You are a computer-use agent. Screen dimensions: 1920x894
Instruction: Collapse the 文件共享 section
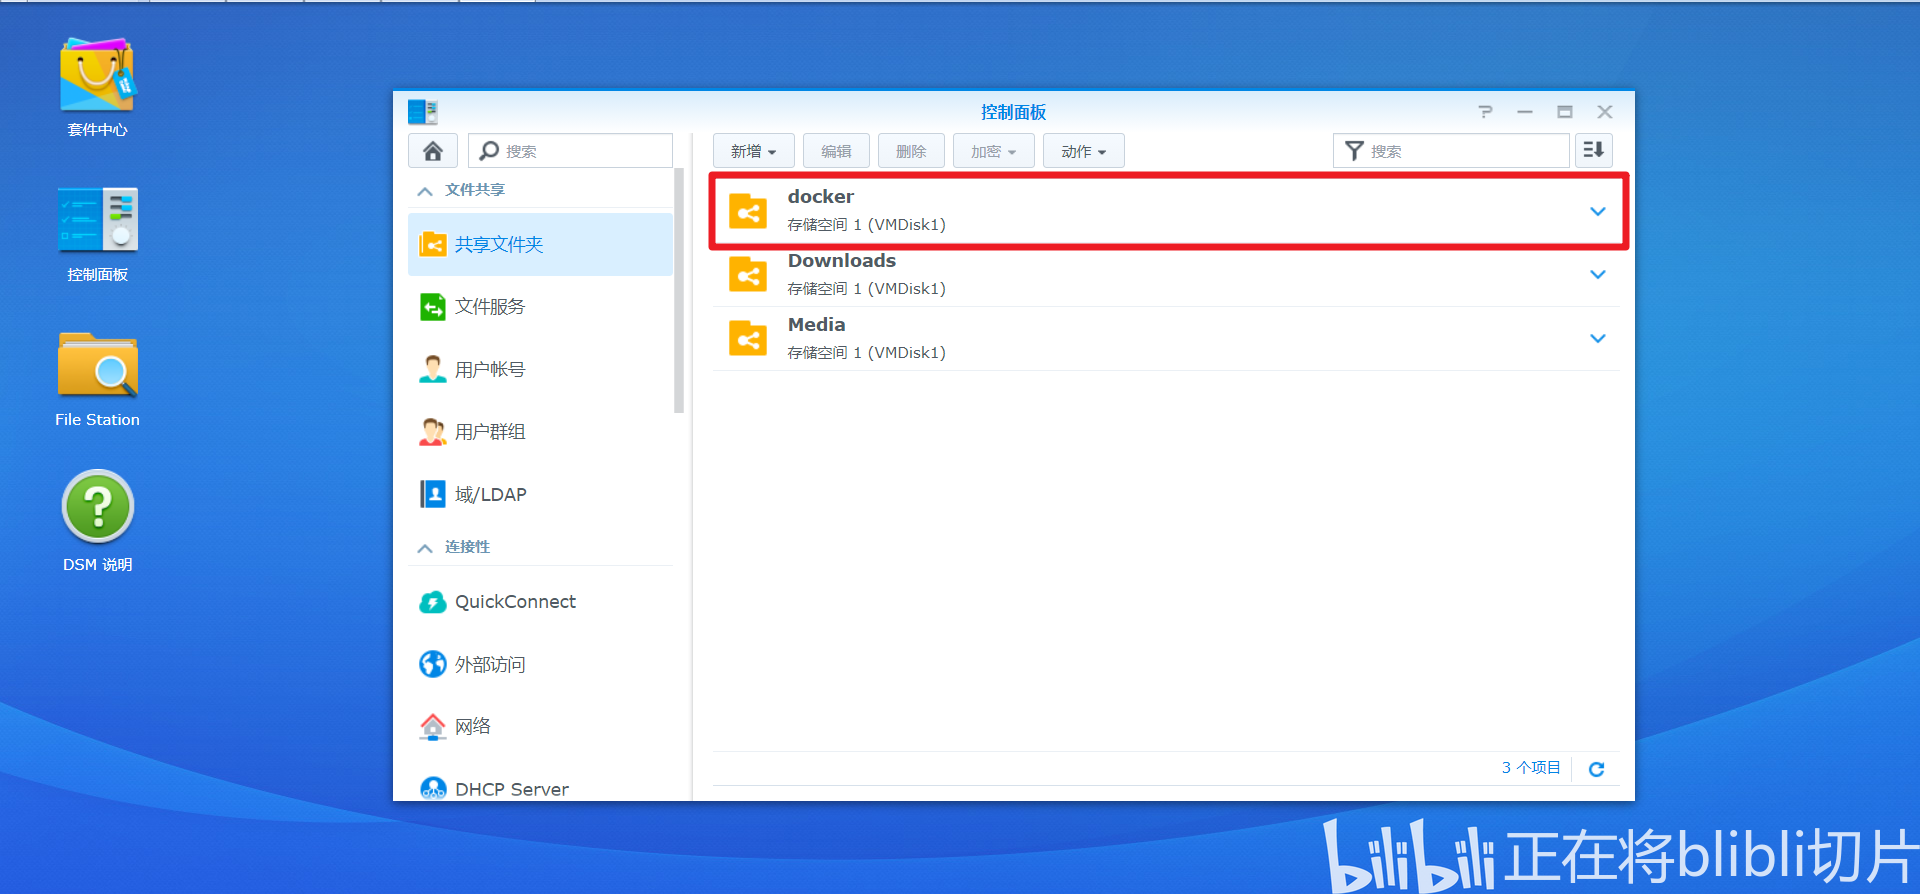coord(425,190)
